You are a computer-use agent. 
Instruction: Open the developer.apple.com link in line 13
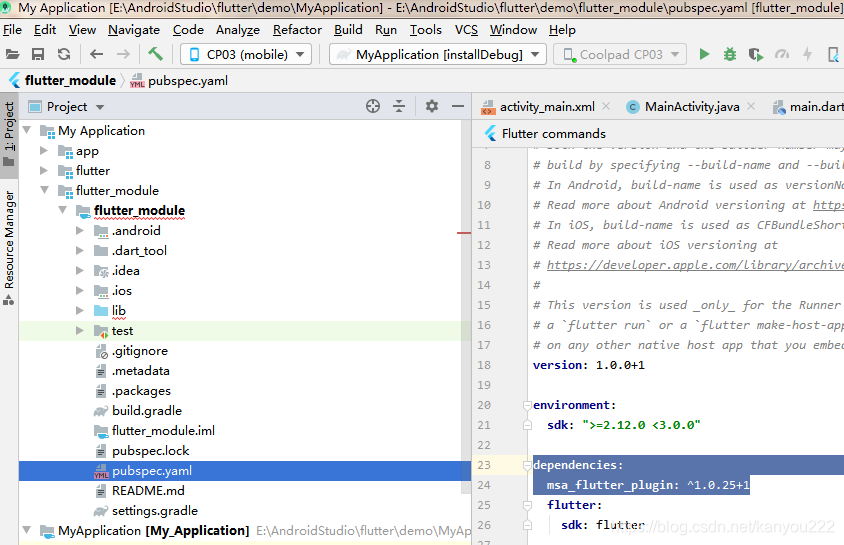tap(695, 265)
